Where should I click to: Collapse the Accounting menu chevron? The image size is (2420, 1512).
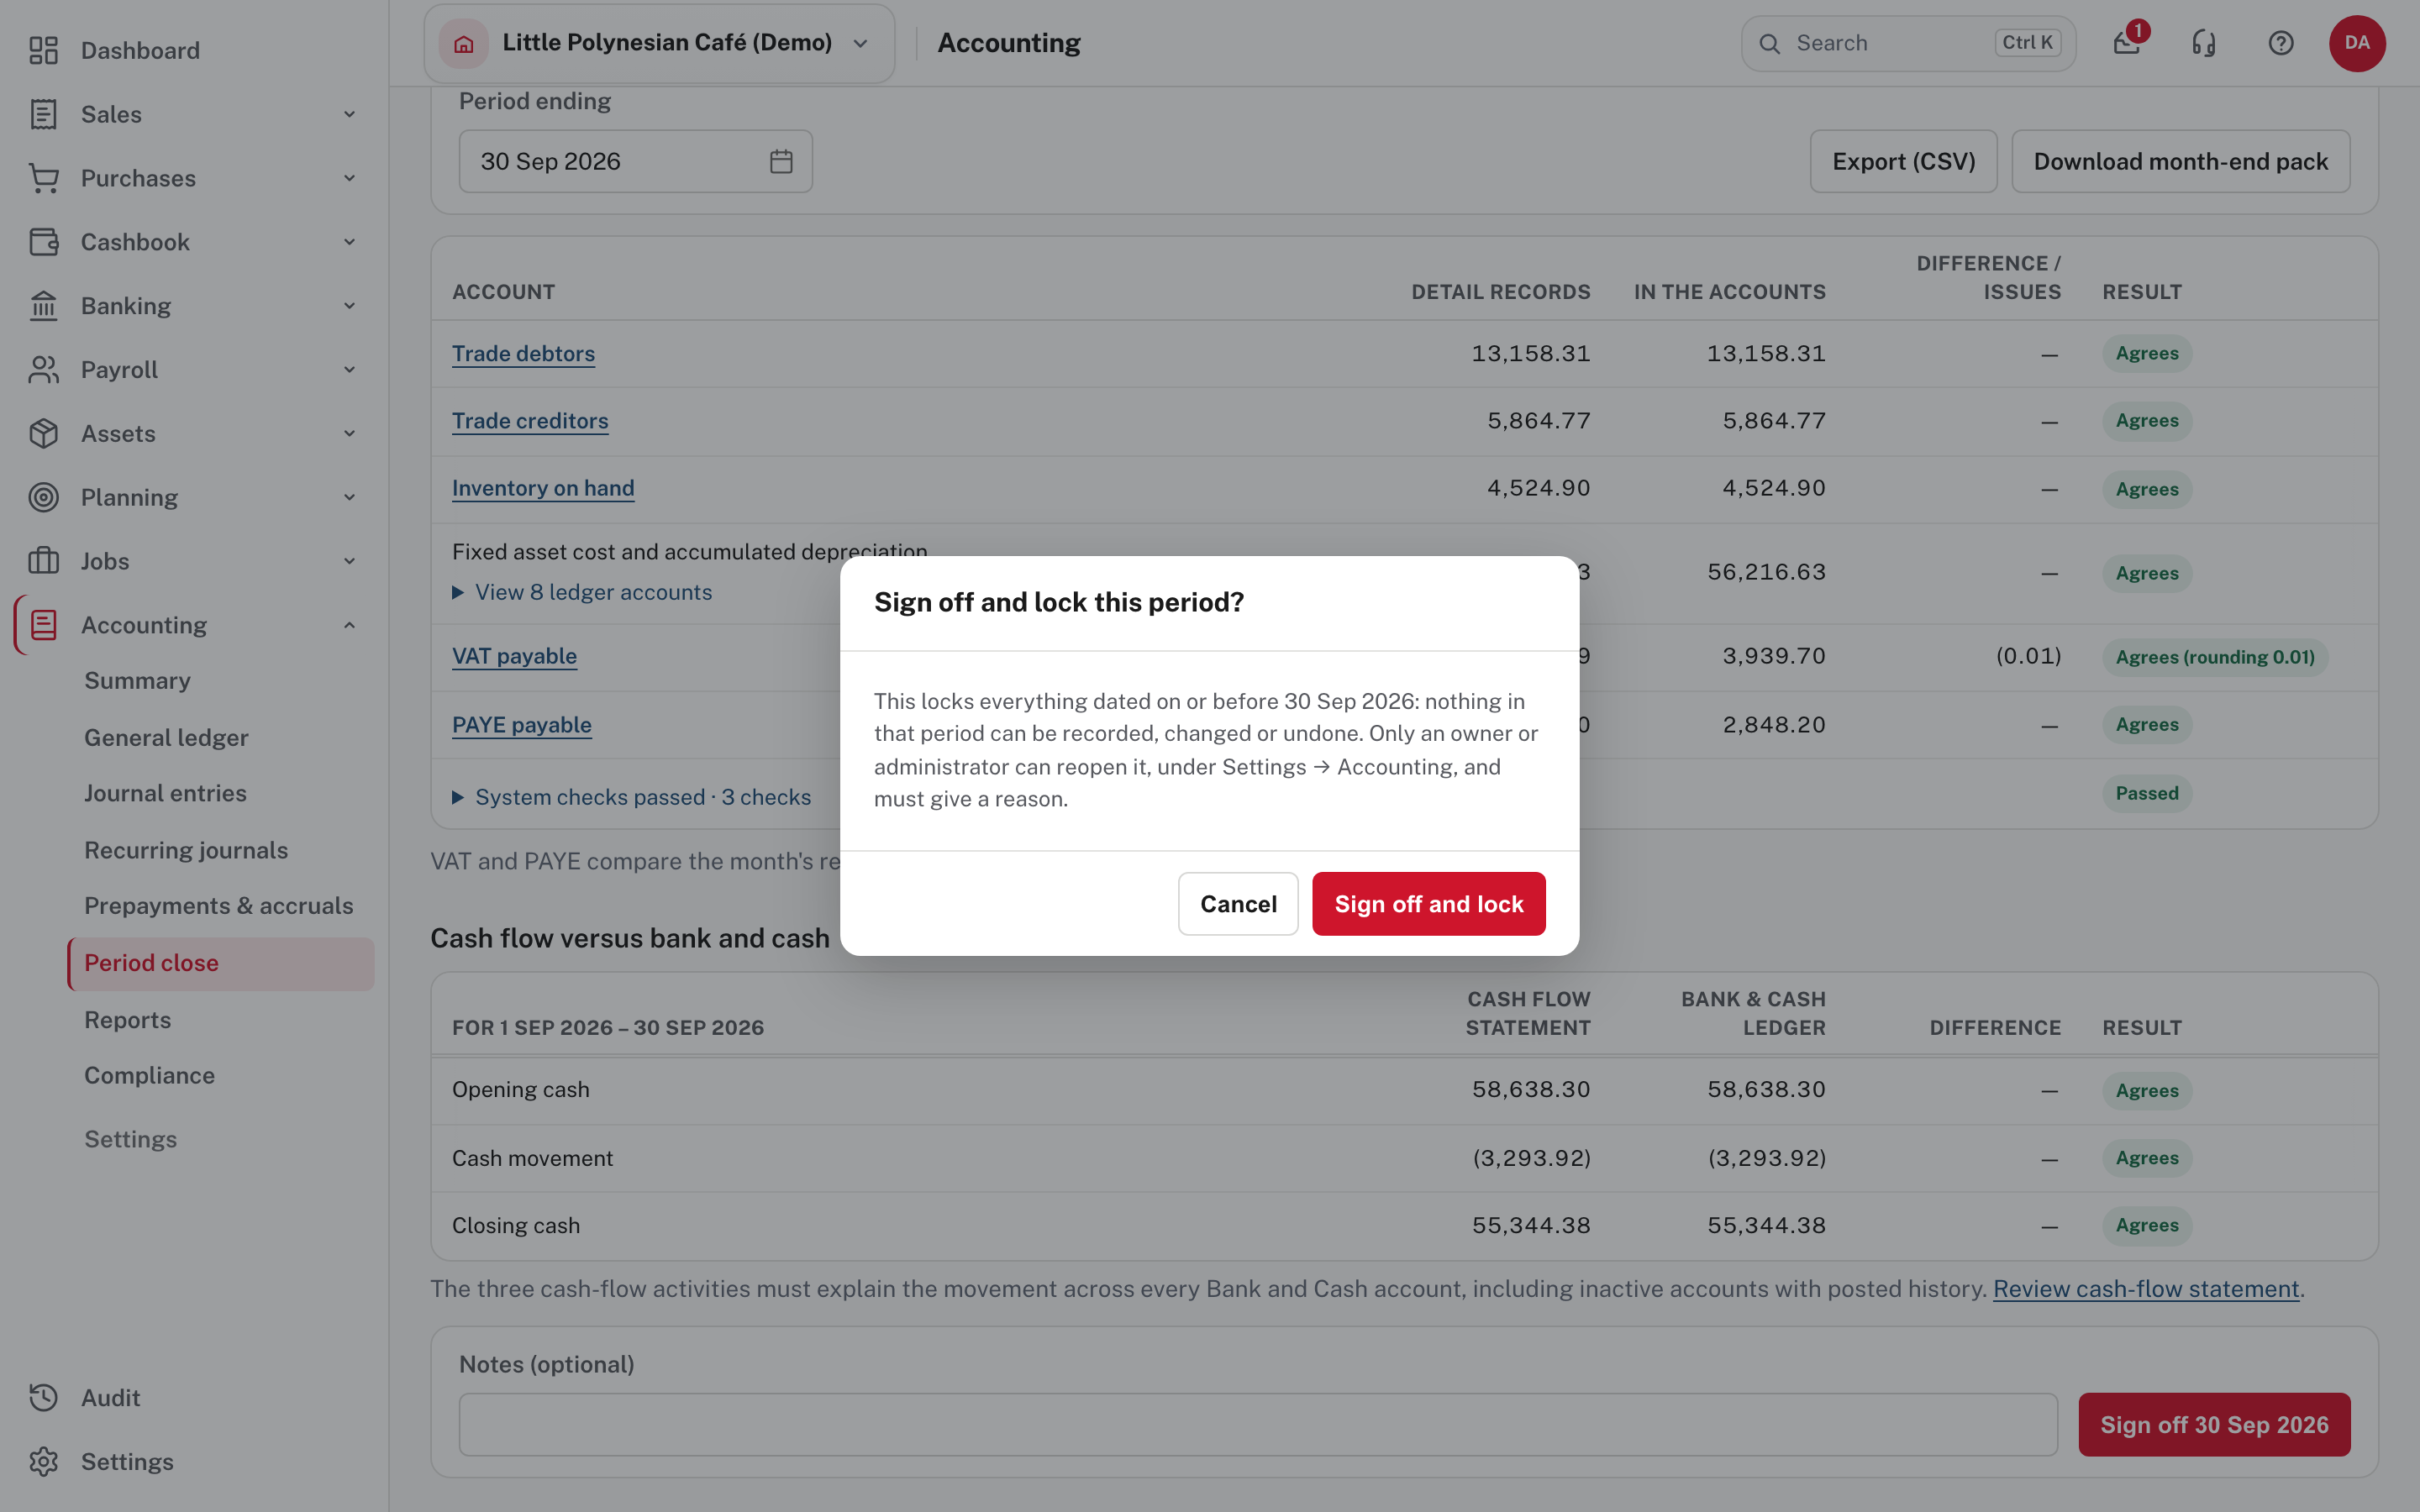(350, 625)
